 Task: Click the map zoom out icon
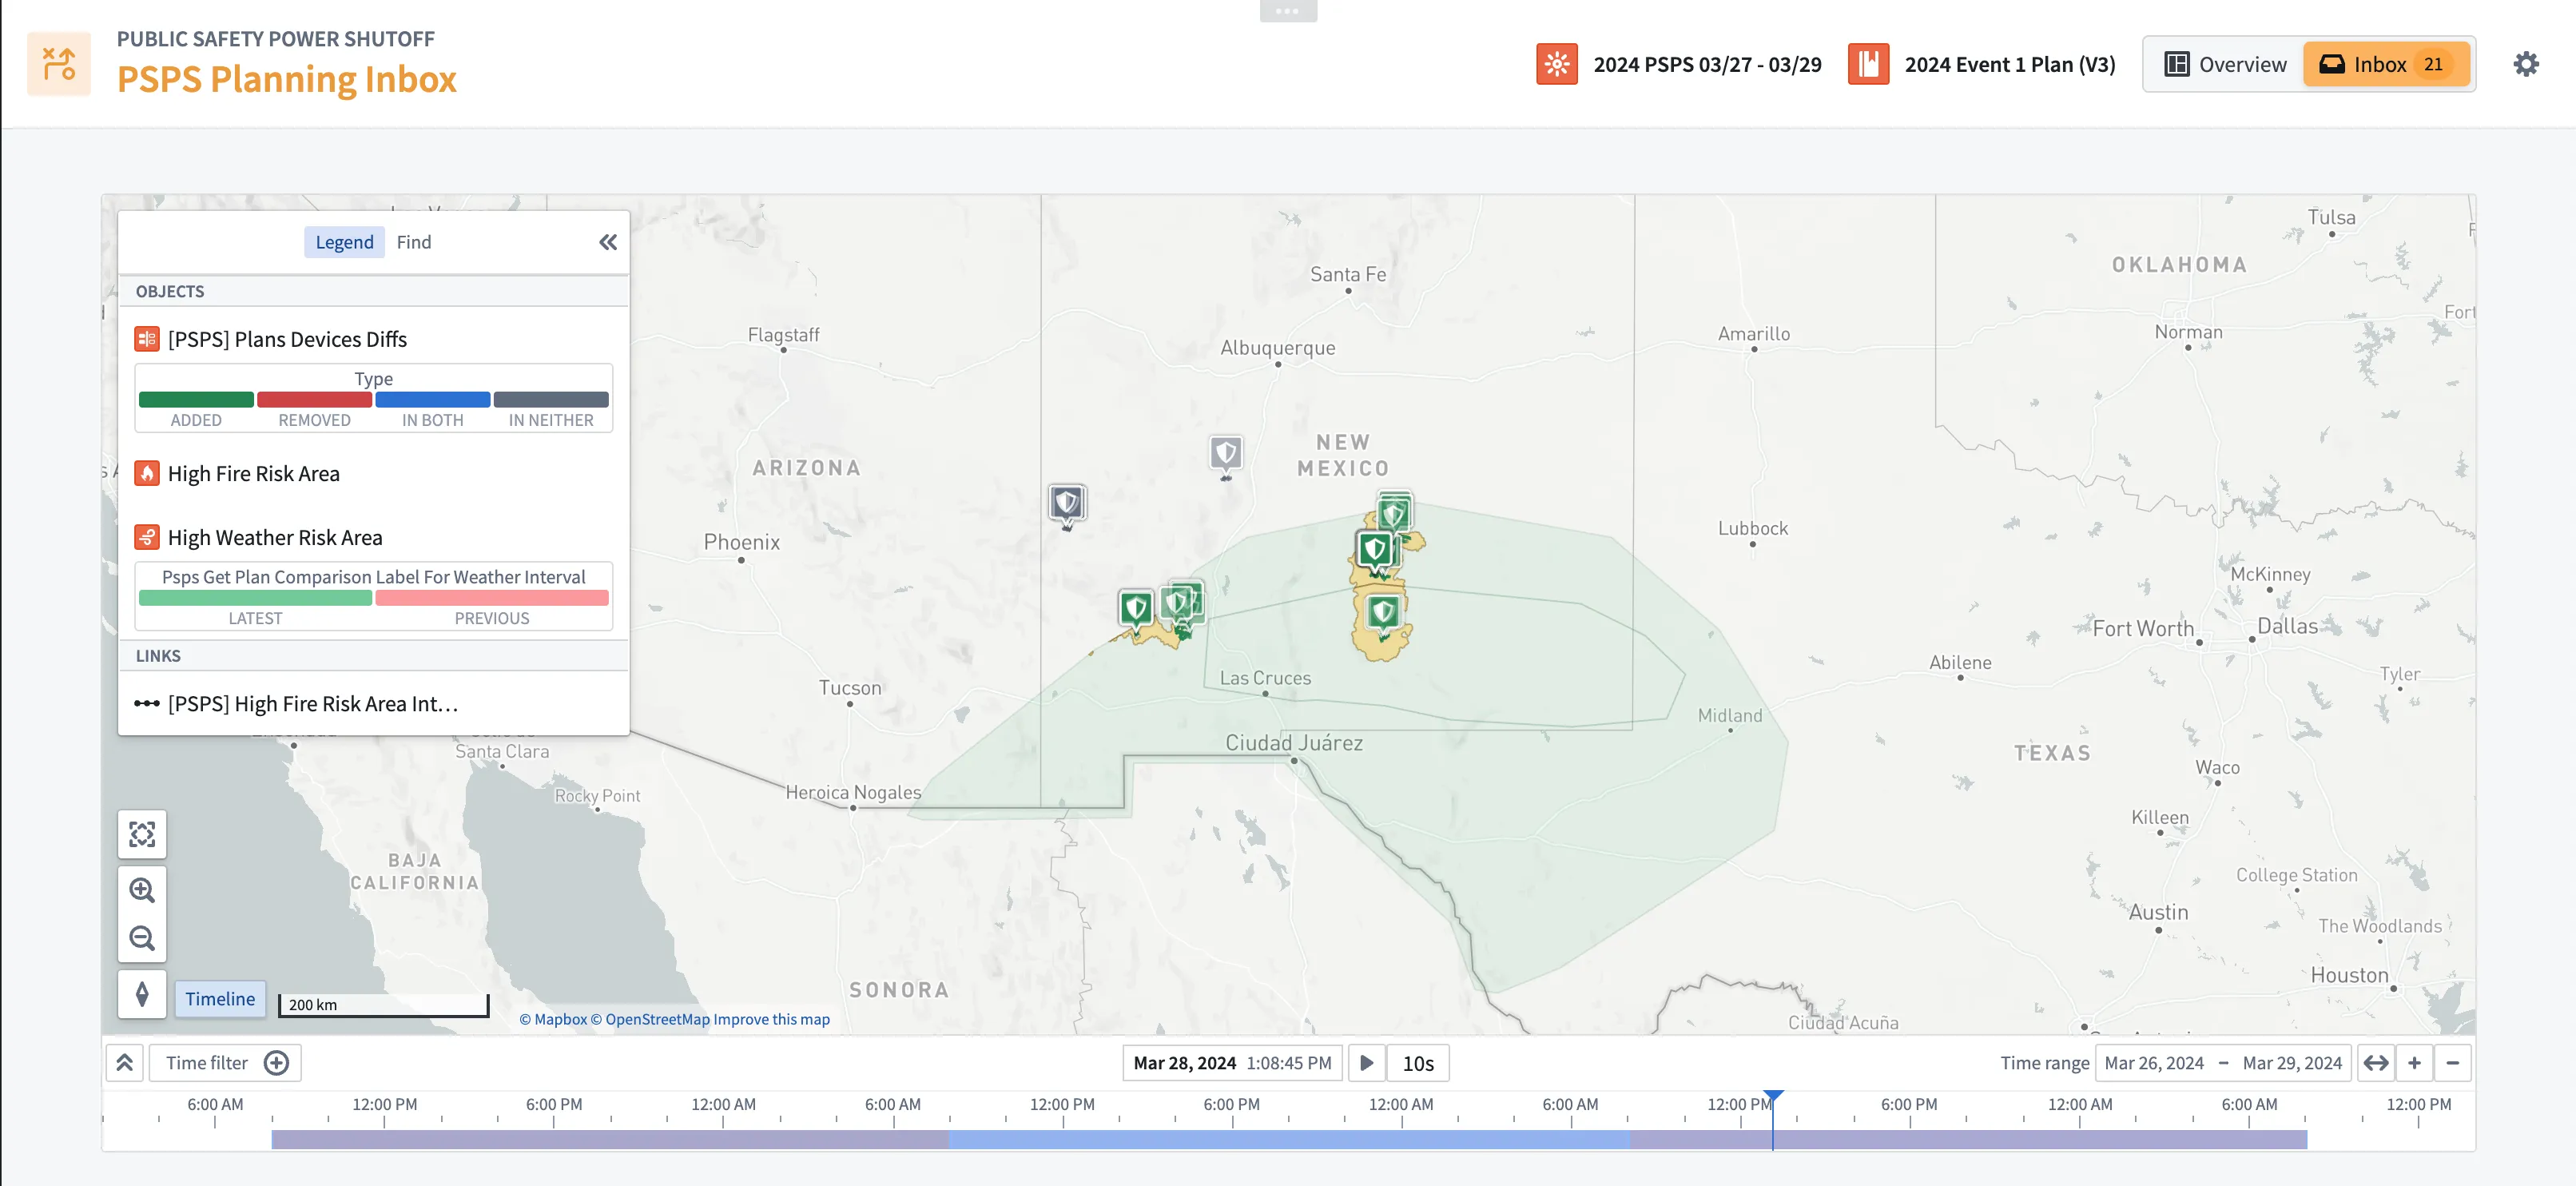pyautogui.click(x=142, y=938)
